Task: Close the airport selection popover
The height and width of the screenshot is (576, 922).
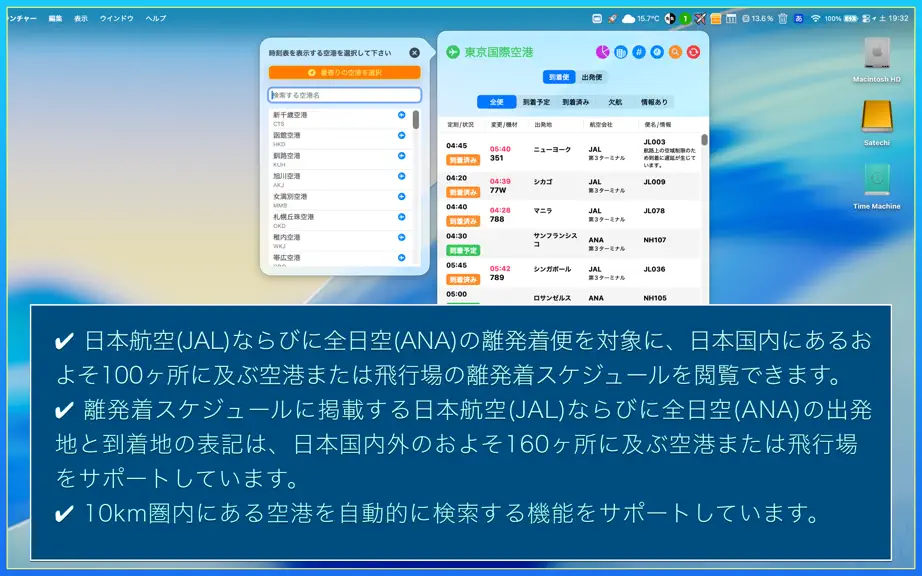Action: (x=415, y=53)
